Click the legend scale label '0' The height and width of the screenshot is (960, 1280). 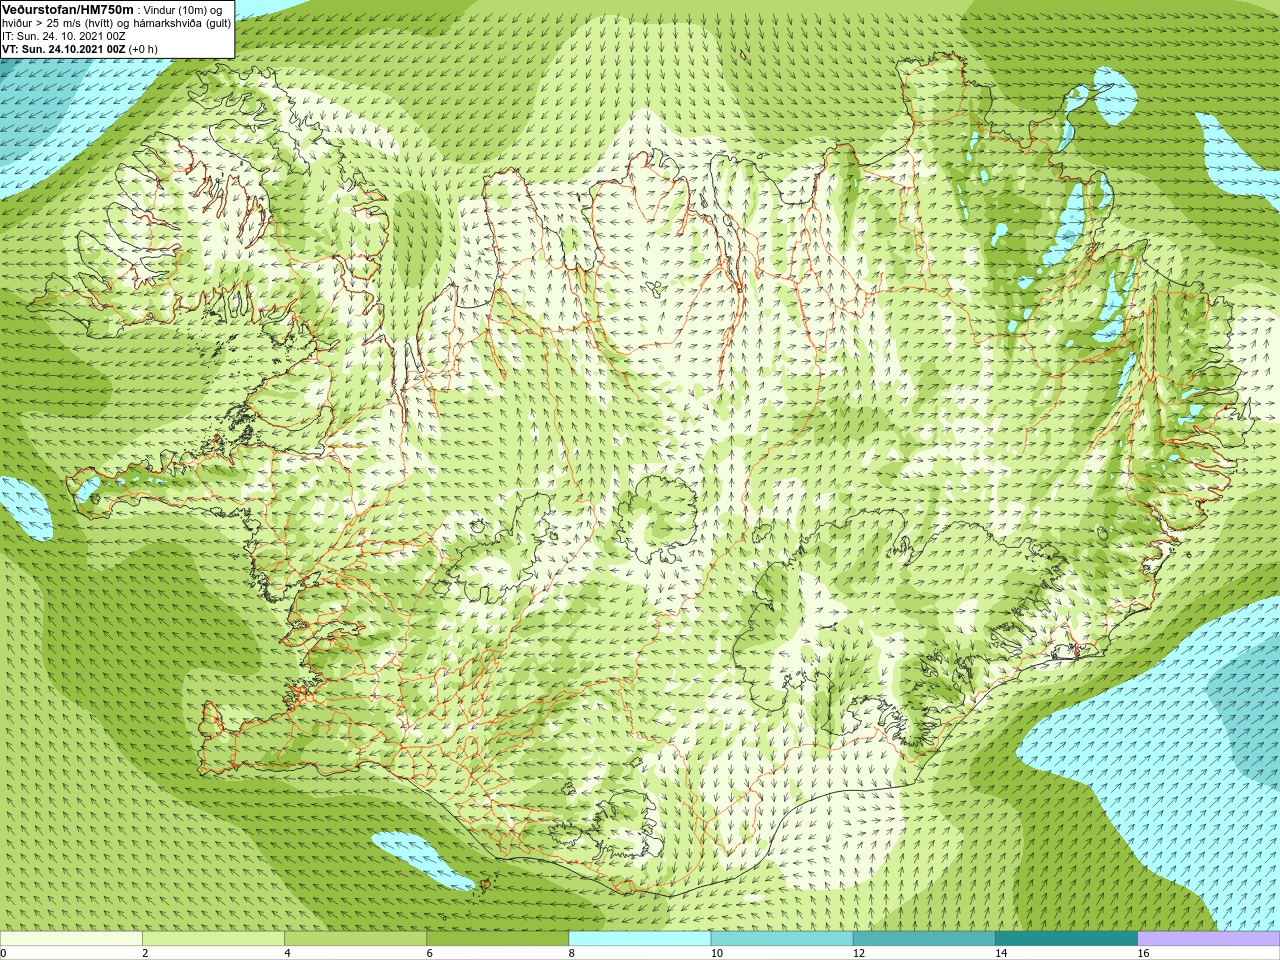3,953
